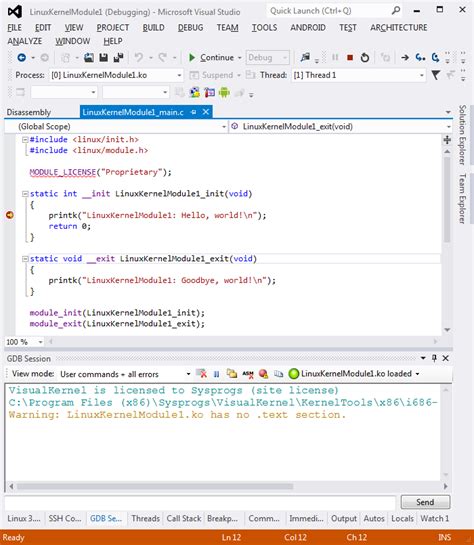The image size is (474, 545).
Task: Switch to the Threads tab
Action: click(x=145, y=518)
